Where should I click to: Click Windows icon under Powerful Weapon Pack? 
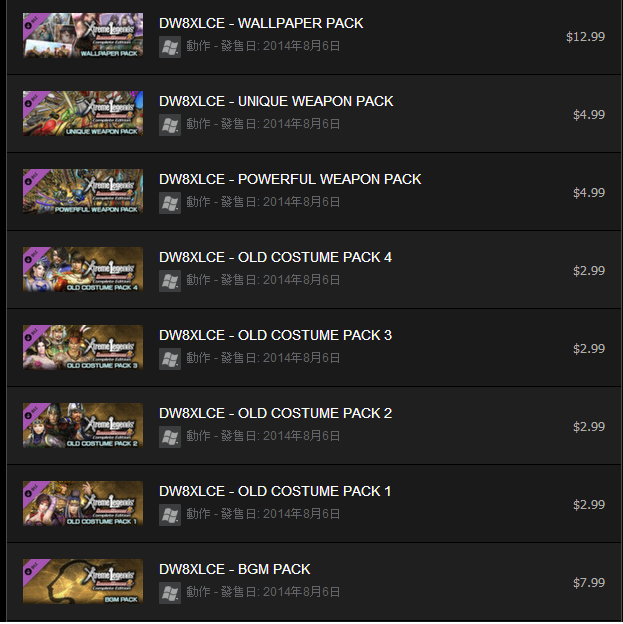tap(170, 203)
